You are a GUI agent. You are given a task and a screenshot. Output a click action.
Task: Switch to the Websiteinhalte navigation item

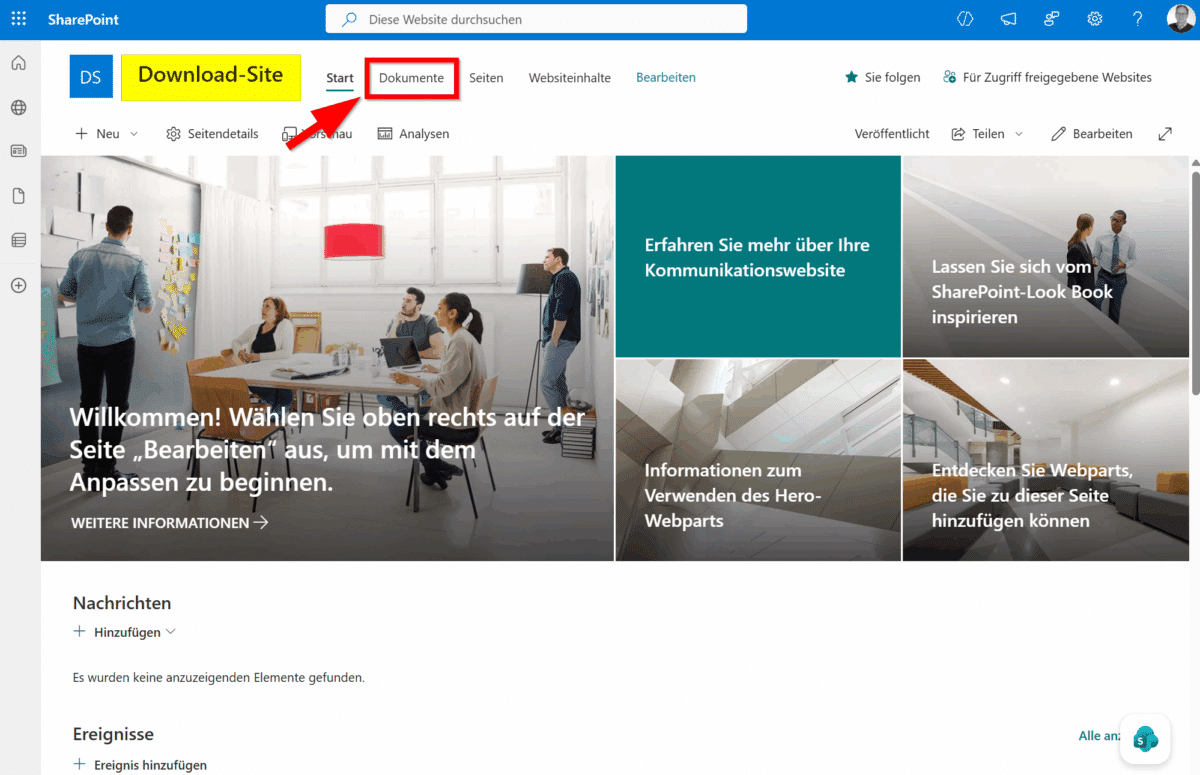[569, 78]
